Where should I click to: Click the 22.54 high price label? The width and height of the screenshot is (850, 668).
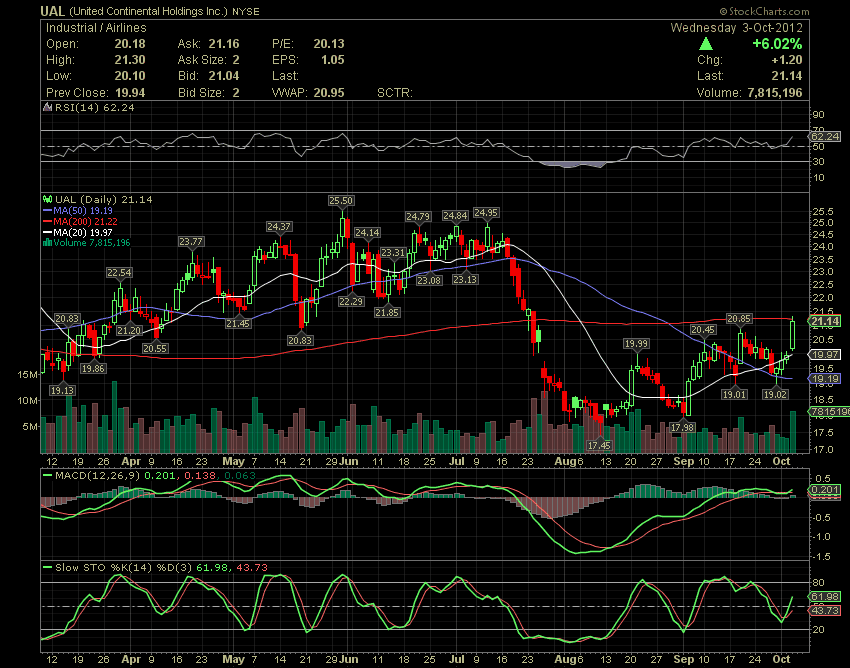[119, 273]
